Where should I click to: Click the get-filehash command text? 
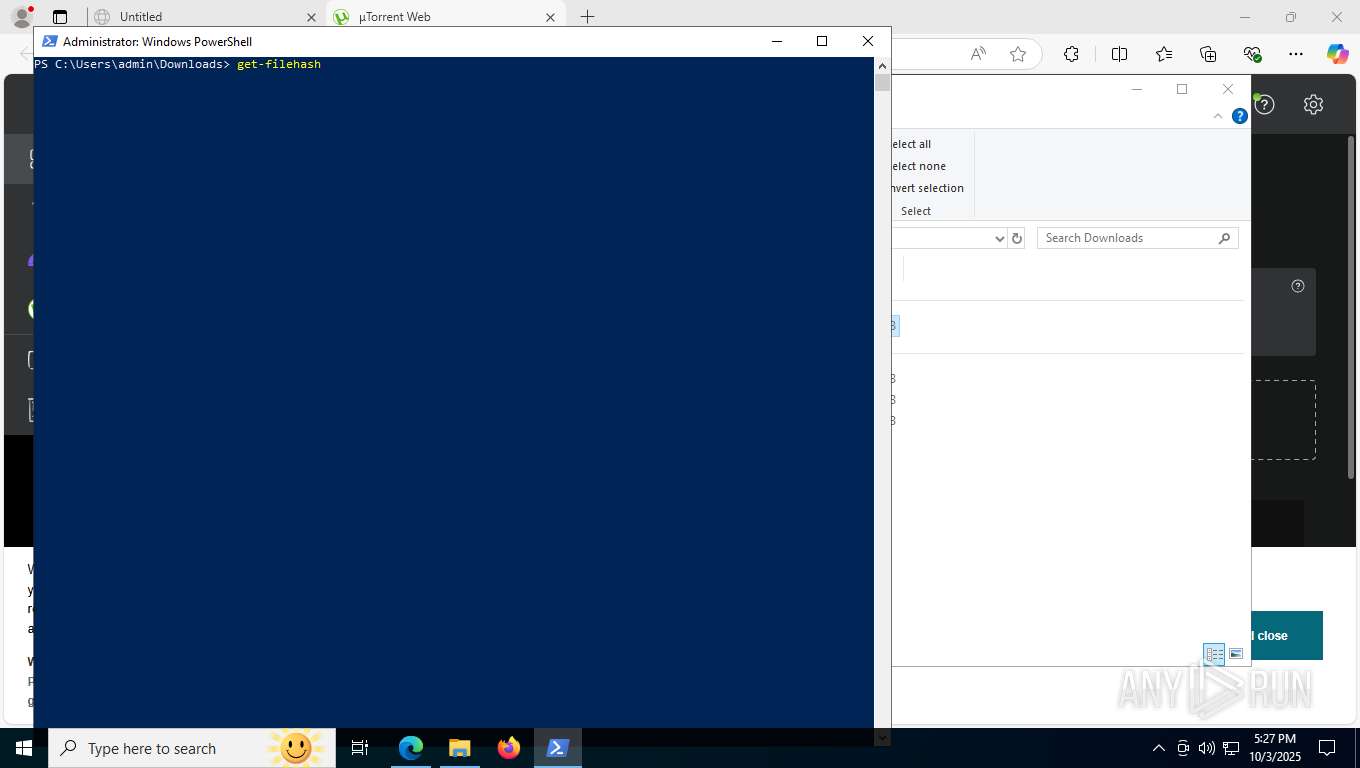[x=279, y=64]
